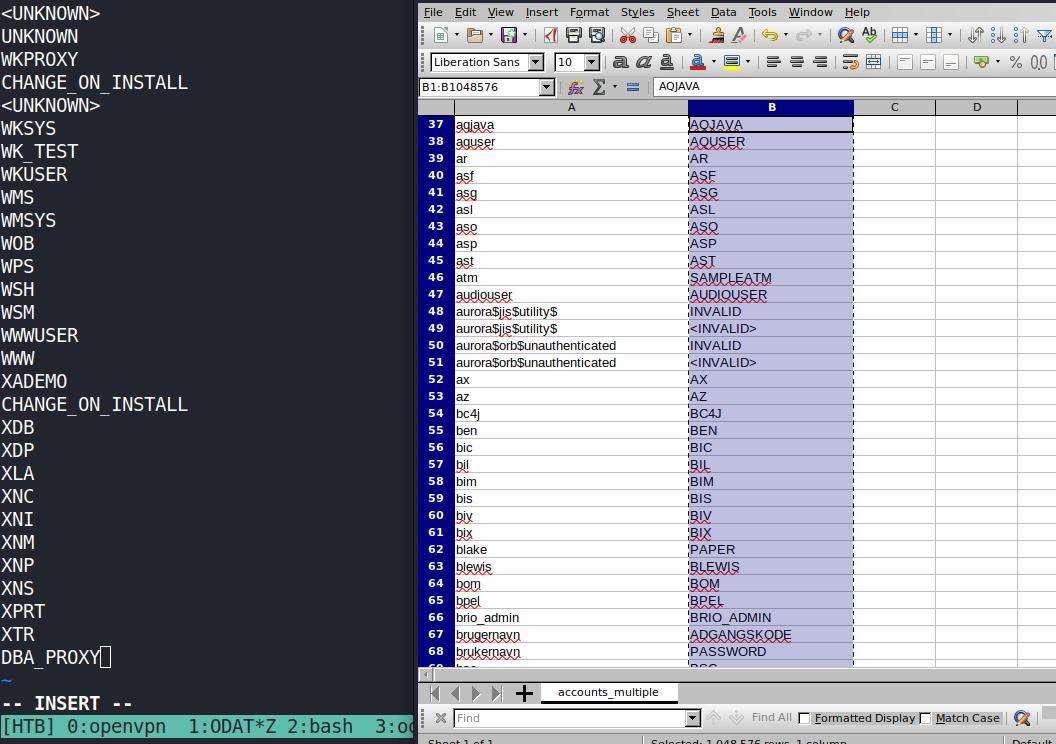Export directly as PDF icon
This screenshot has height=744, width=1056.
[x=551, y=35]
